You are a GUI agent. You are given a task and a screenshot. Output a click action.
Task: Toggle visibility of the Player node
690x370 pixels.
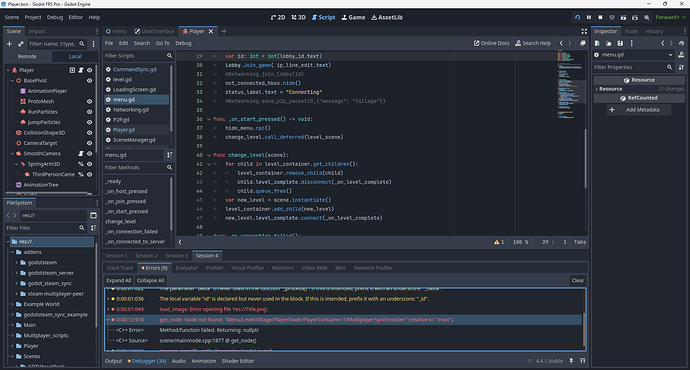pyautogui.click(x=89, y=70)
